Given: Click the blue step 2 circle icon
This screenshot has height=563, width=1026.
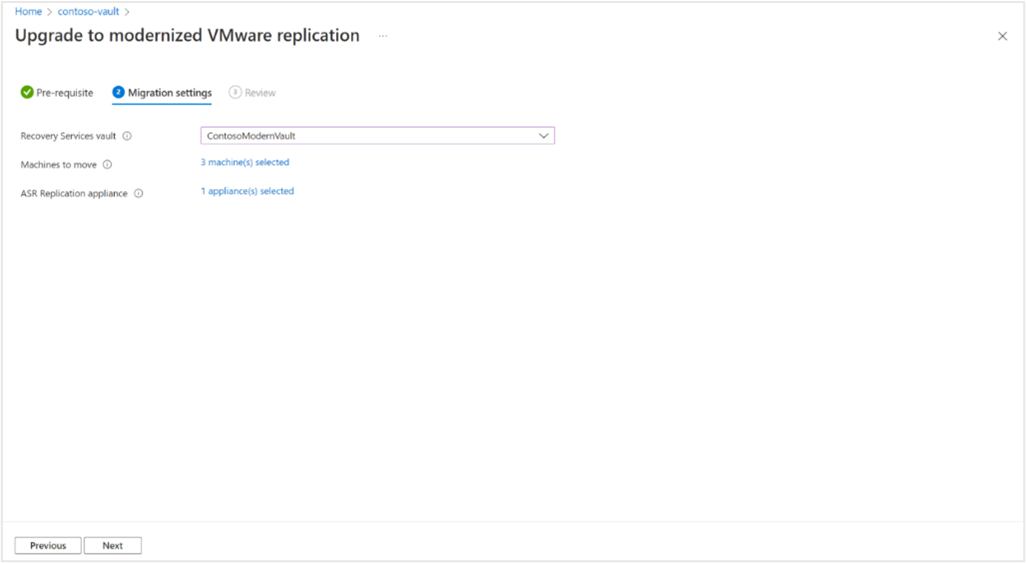Looking at the screenshot, I should point(118,92).
